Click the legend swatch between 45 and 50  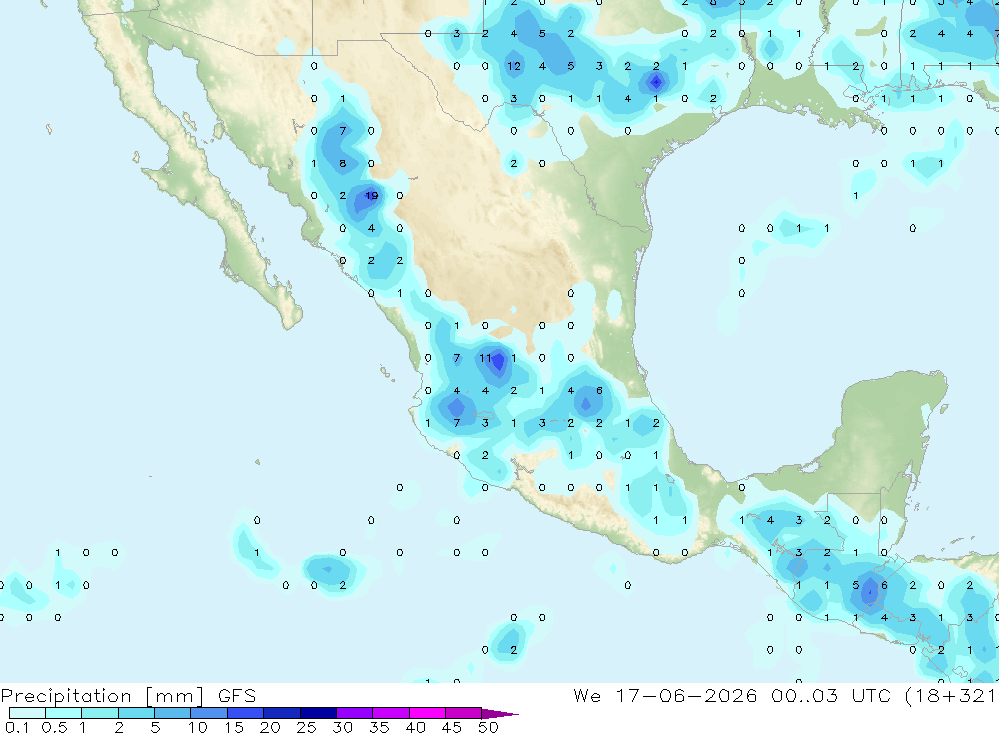tap(463, 713)
